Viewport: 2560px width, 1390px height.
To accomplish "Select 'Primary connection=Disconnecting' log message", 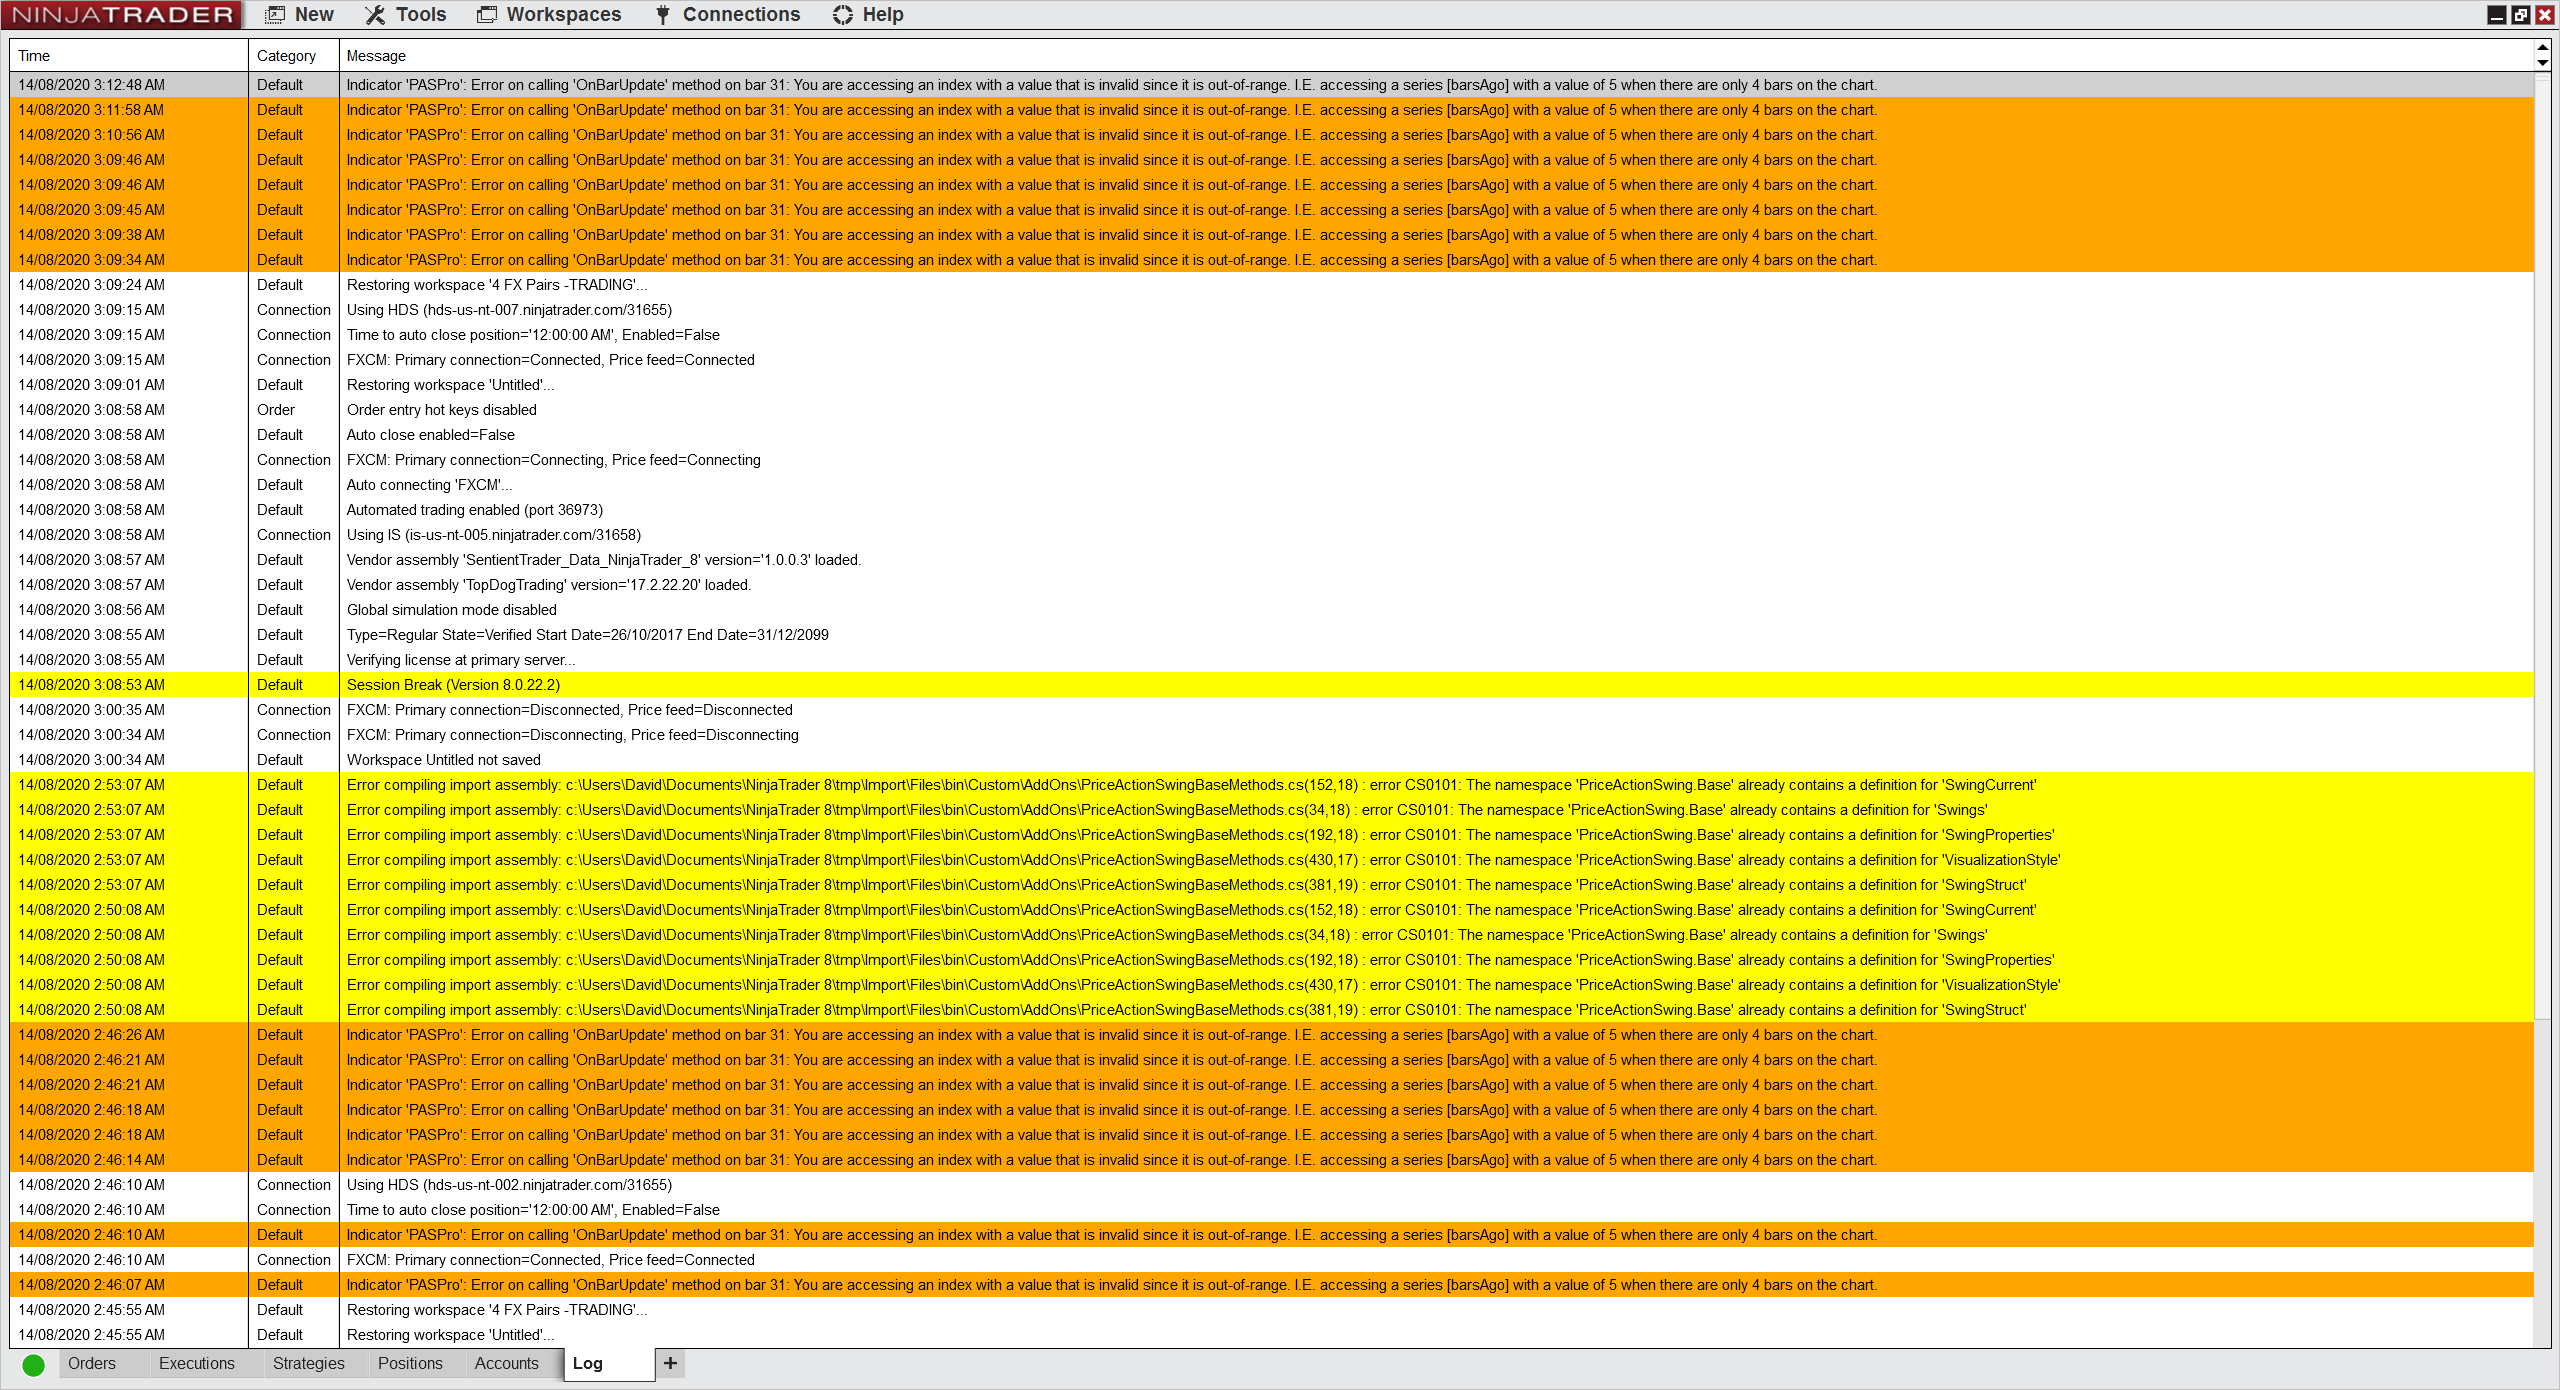I will (x=572, y=735).
